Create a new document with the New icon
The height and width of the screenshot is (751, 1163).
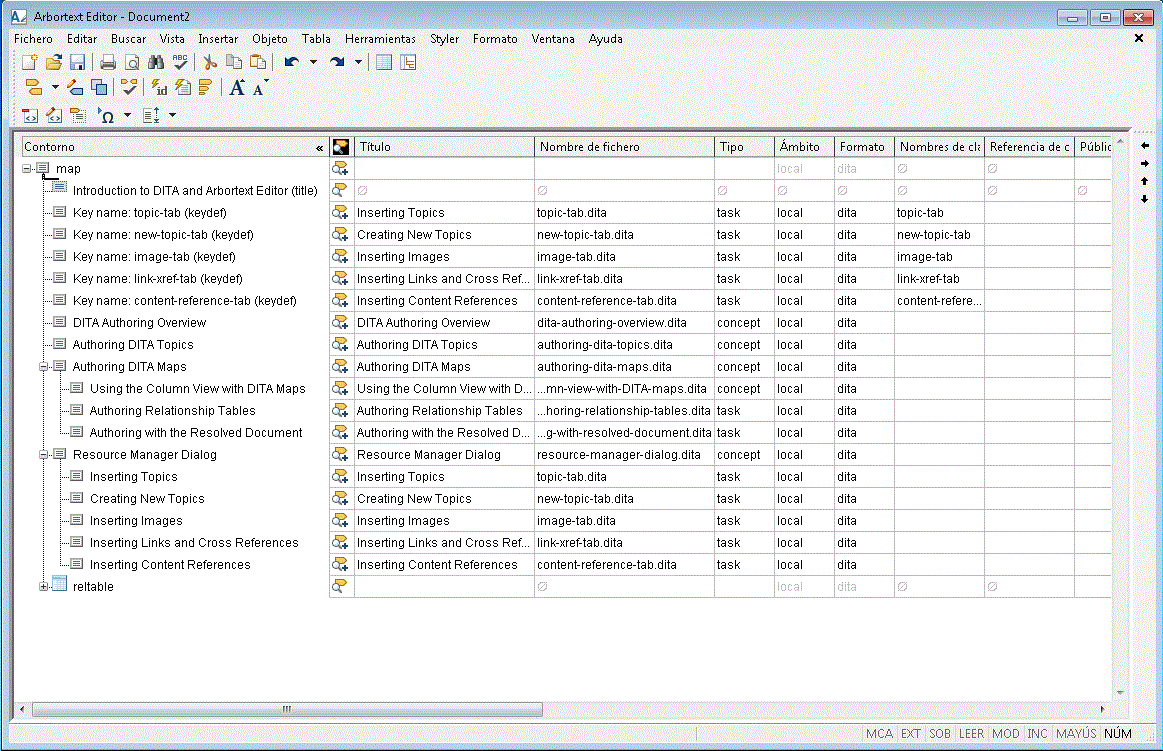point(30,62)
